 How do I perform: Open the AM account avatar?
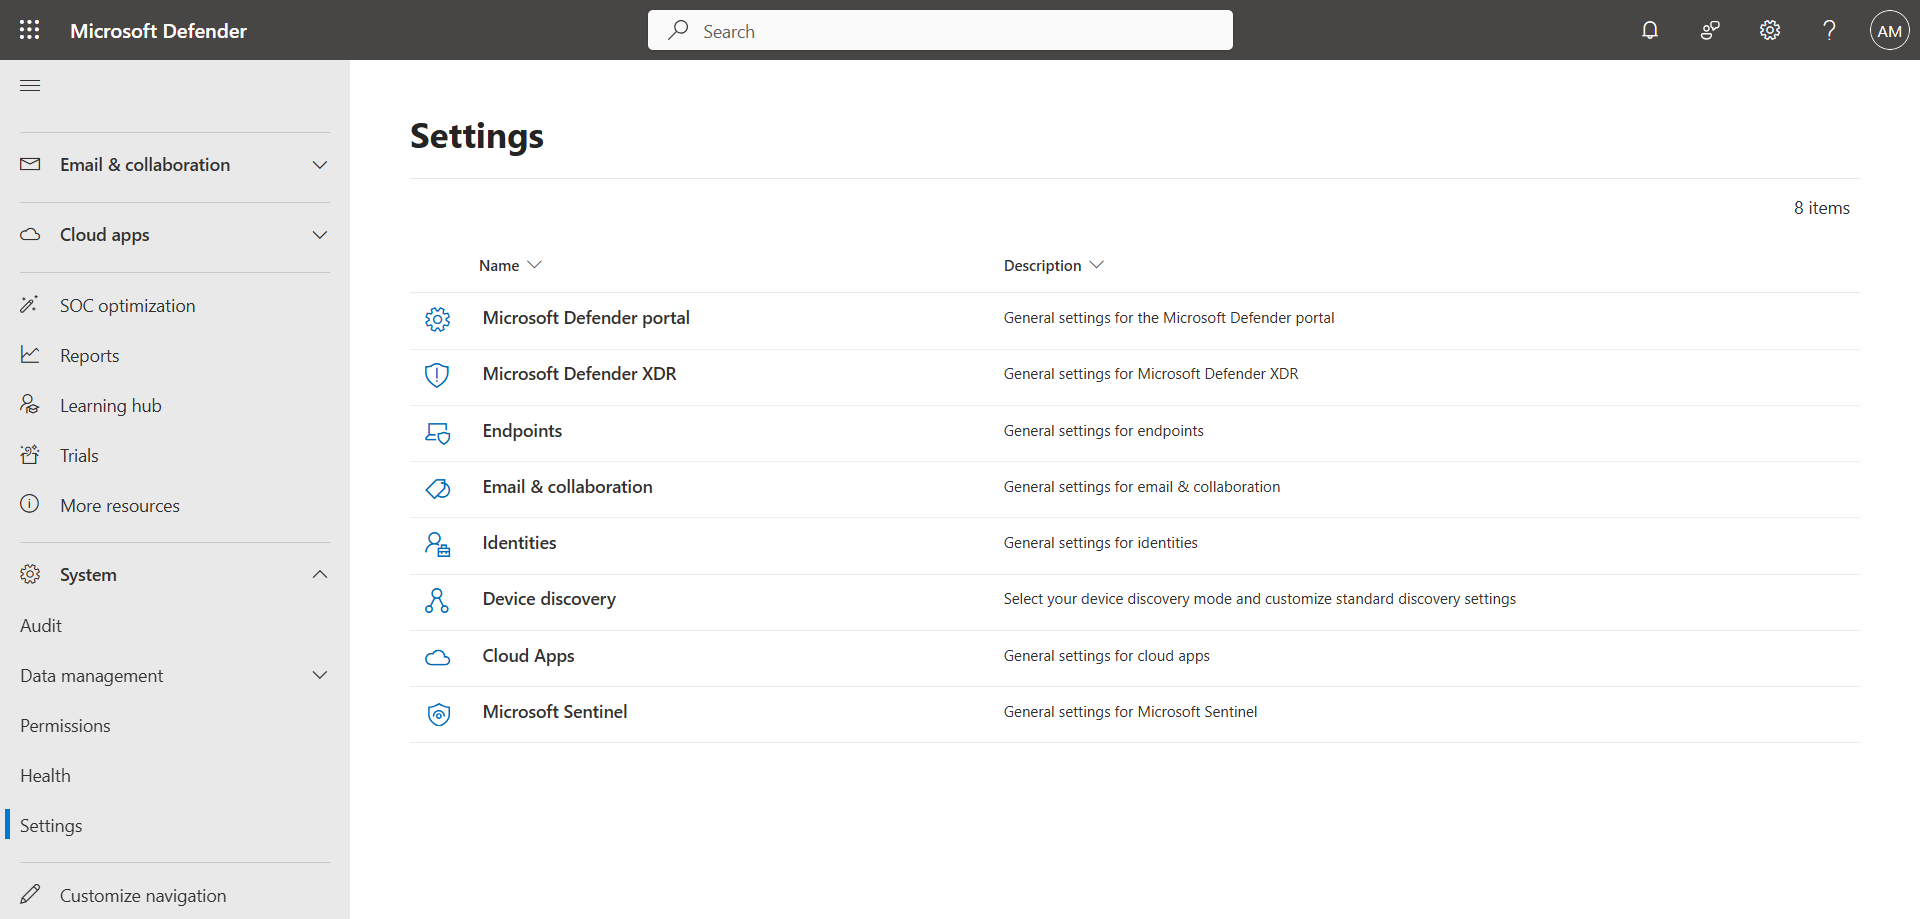(x=1889, y=30)
